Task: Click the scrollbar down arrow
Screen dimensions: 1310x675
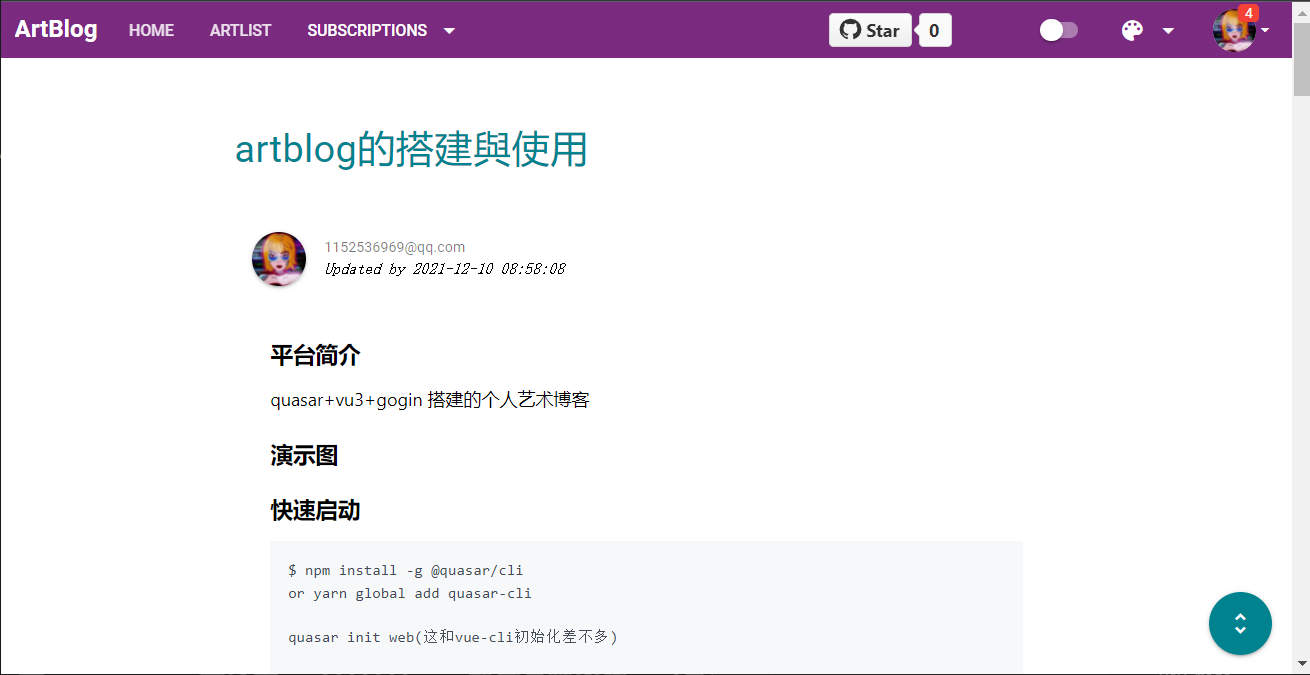Action: 1301,665
